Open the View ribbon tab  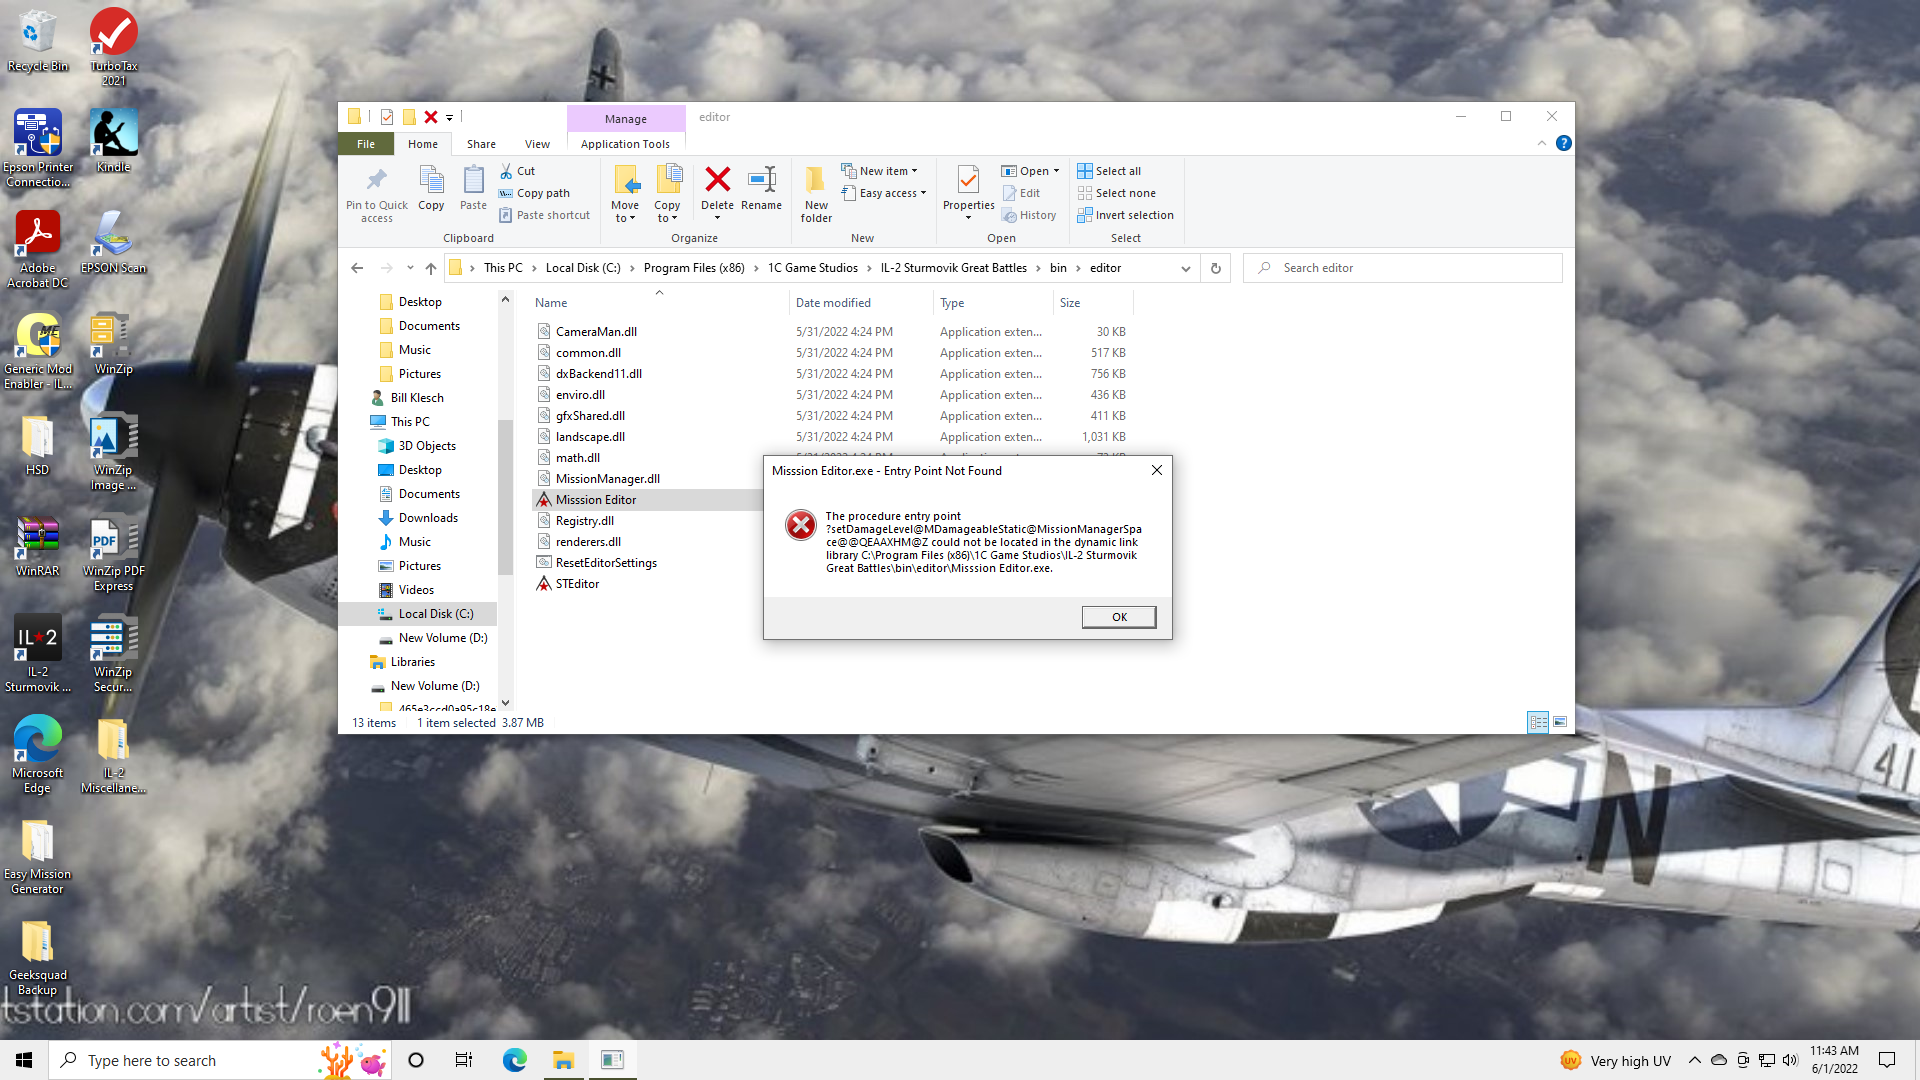pyautogui.click(x=537, y=144)
